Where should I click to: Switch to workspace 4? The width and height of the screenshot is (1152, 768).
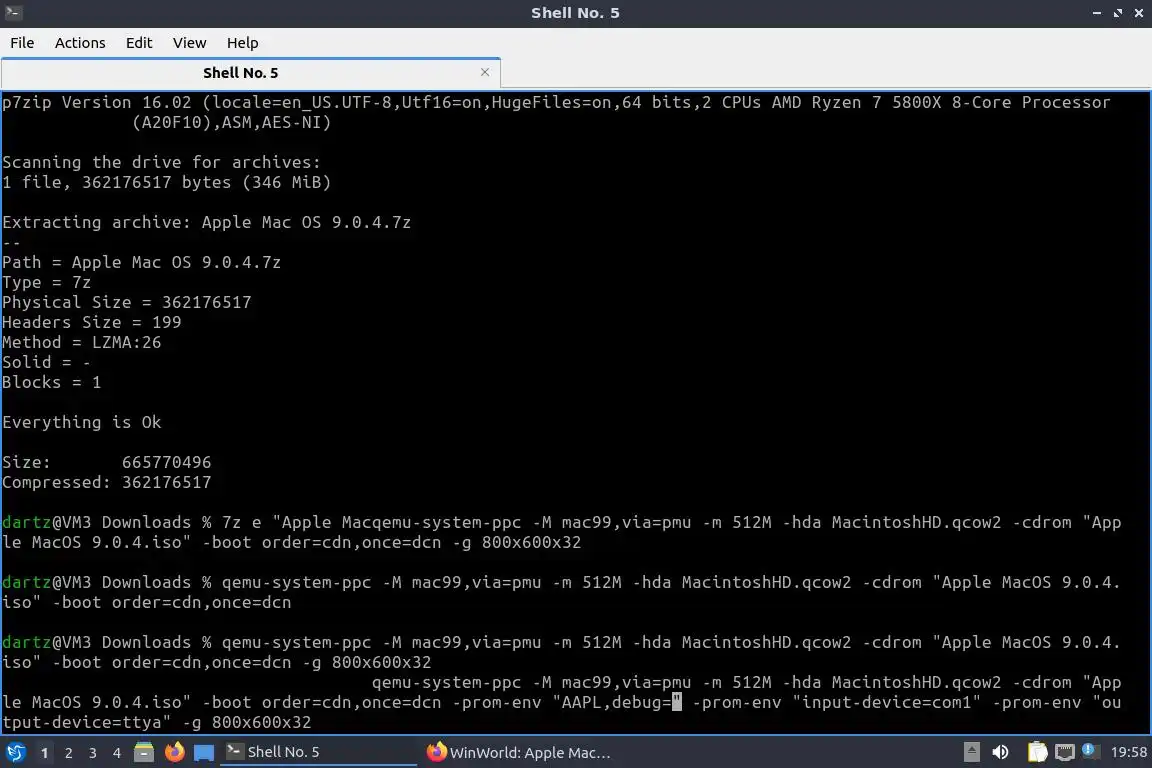click(117, 753)
